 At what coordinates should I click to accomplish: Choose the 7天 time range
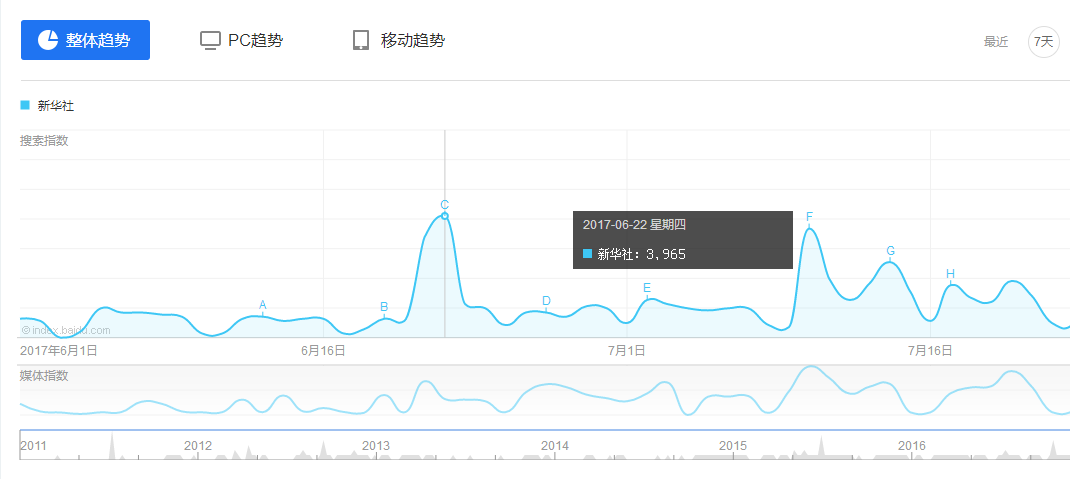tap(1043, 41)
